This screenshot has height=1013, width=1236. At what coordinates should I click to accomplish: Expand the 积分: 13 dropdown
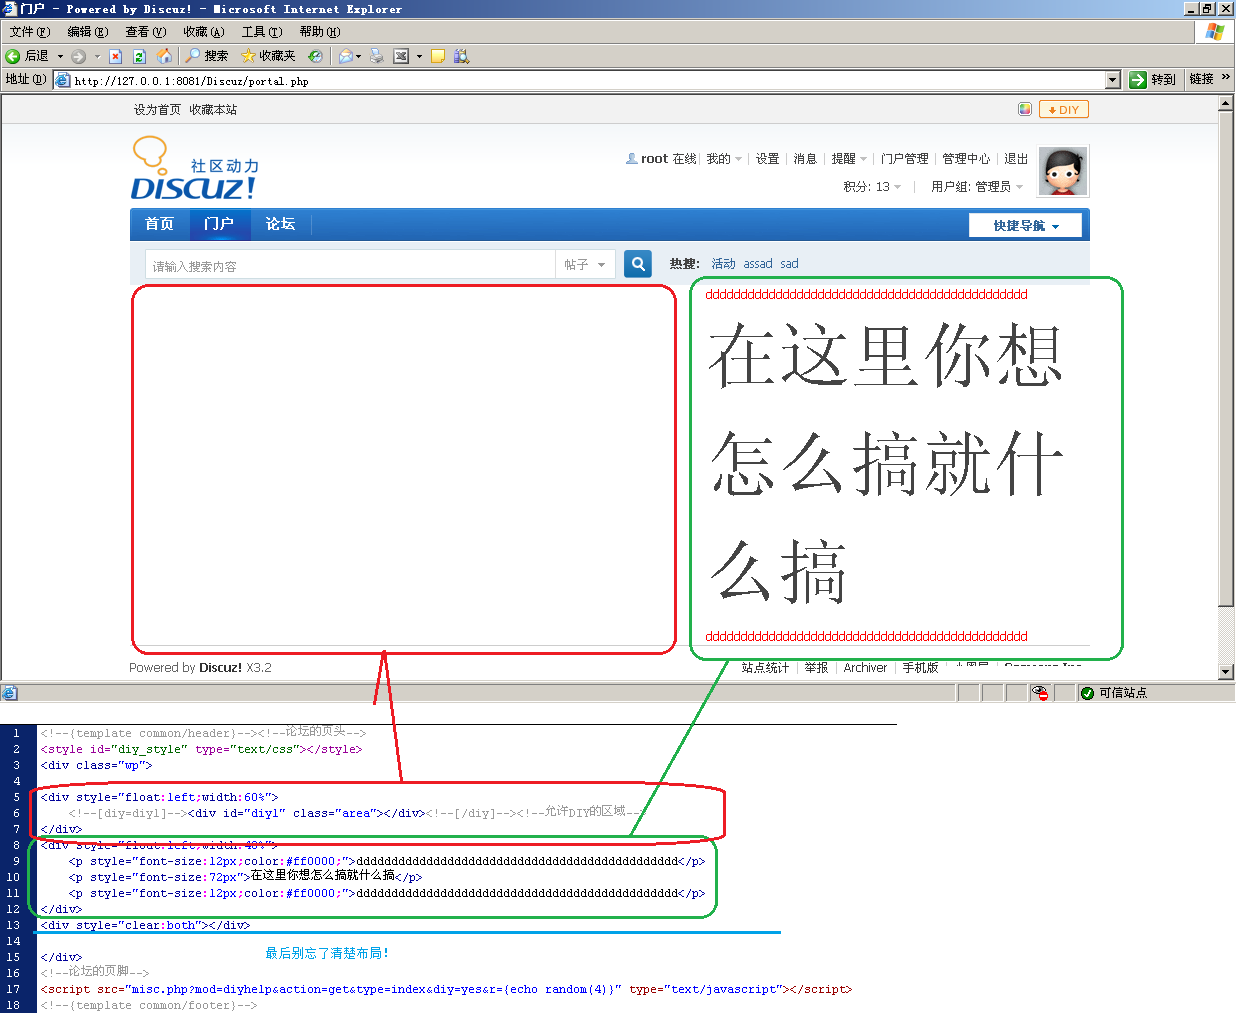[x=872, y=187]
